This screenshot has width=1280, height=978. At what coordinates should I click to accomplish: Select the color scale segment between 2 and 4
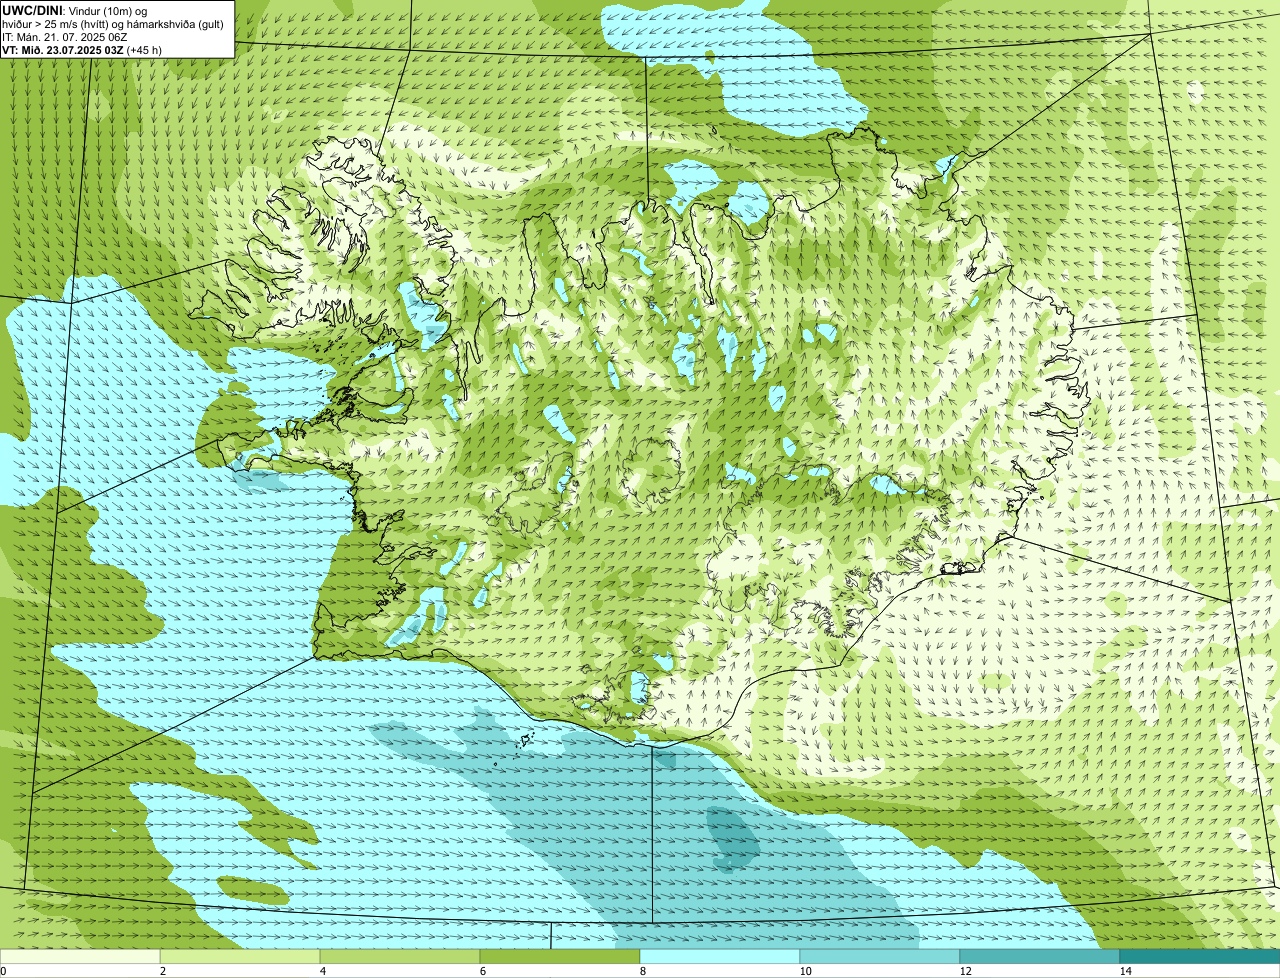pyautogui.click(x=240, y=956)
